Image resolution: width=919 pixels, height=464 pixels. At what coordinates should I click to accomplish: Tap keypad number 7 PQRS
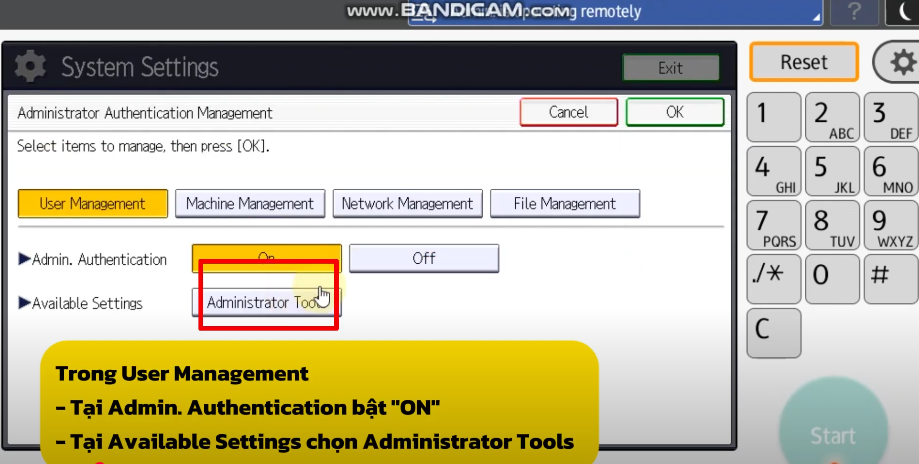pyautogui.click(x=774, y=225)
